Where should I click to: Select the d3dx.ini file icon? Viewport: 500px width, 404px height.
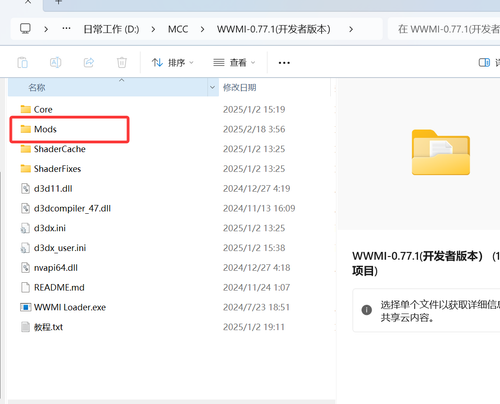click(x=26, y=228)
